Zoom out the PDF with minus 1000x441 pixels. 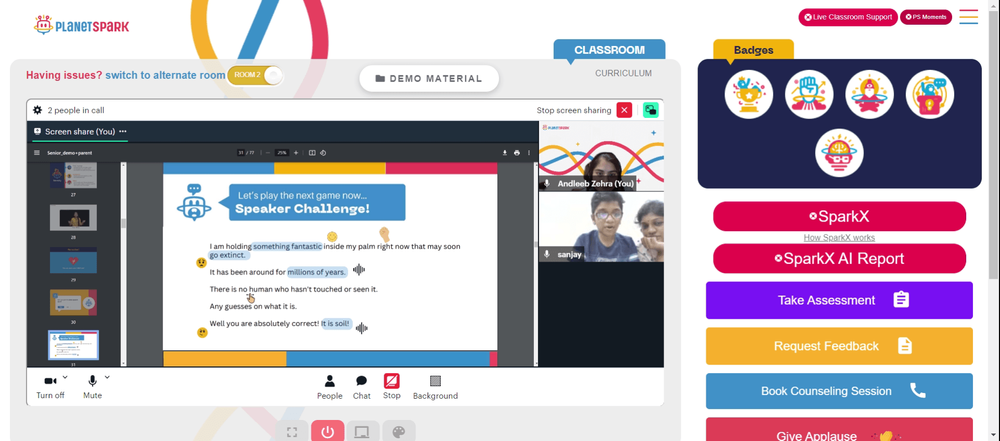pyautogui.click(x=267, y=153)
